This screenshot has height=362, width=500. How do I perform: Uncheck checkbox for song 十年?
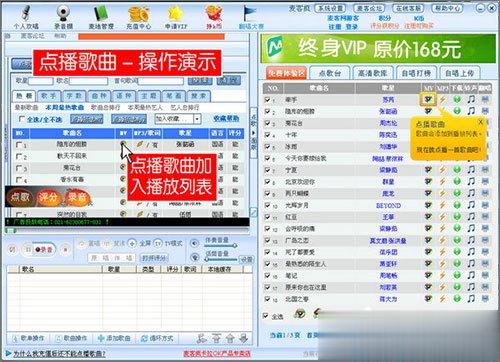267,135
